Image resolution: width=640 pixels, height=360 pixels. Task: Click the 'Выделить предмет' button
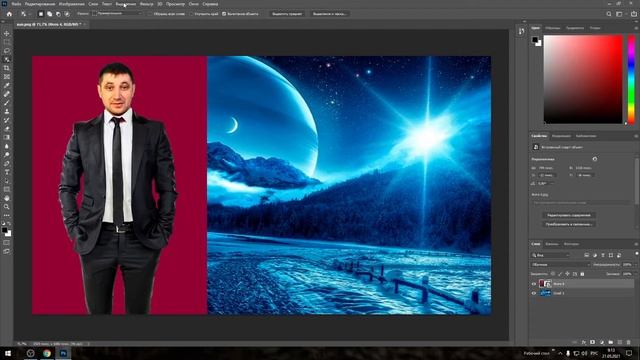[287, 14]
